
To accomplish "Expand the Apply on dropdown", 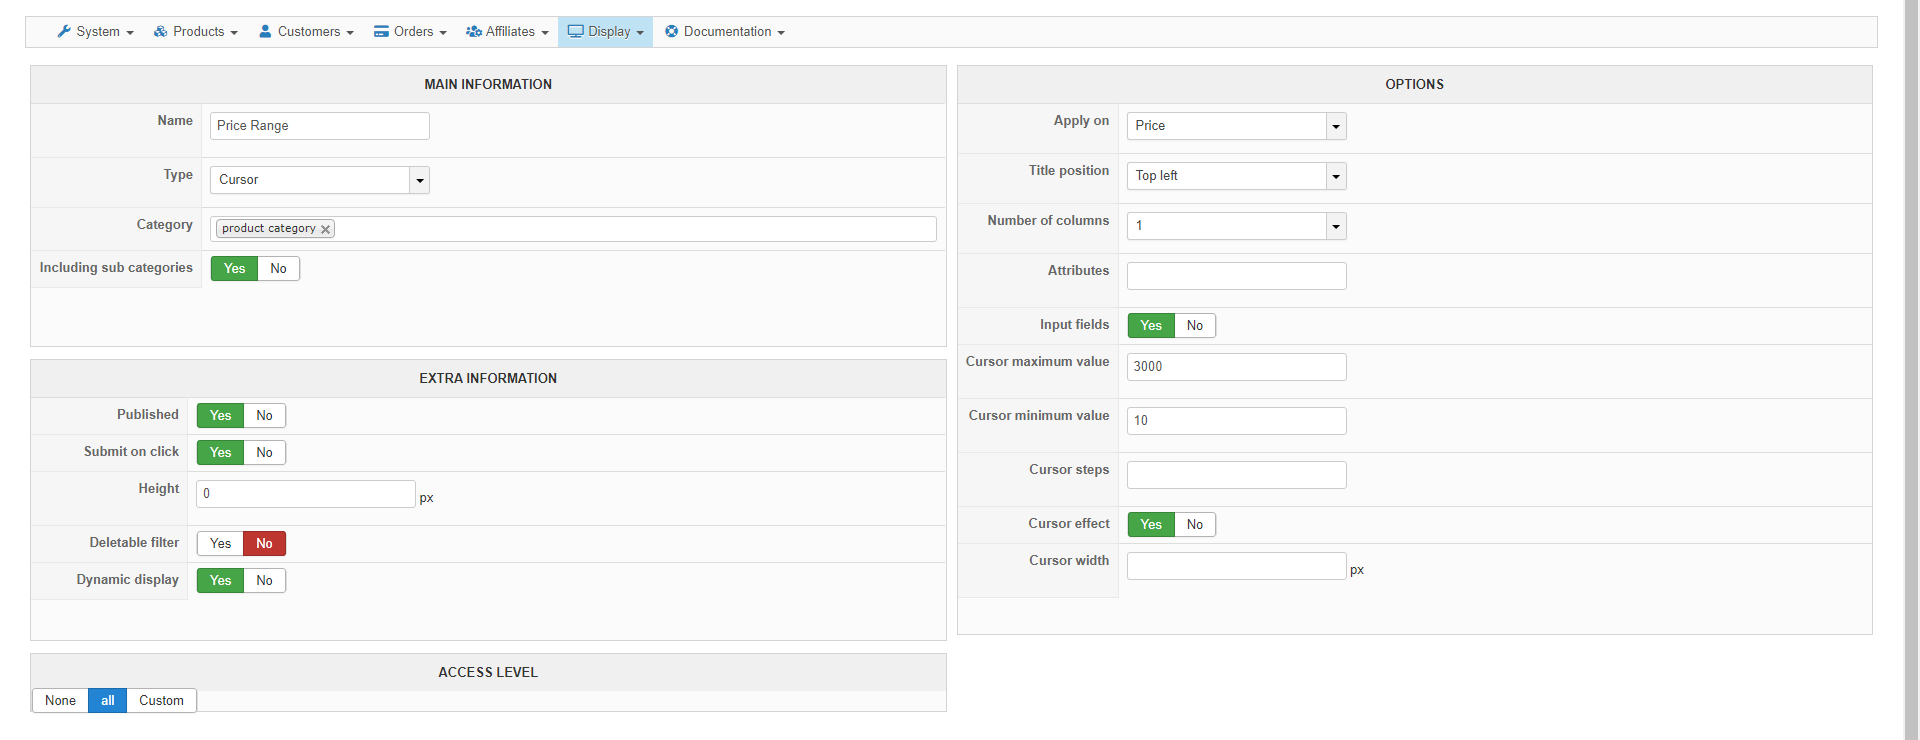I will pos(1335,126).
